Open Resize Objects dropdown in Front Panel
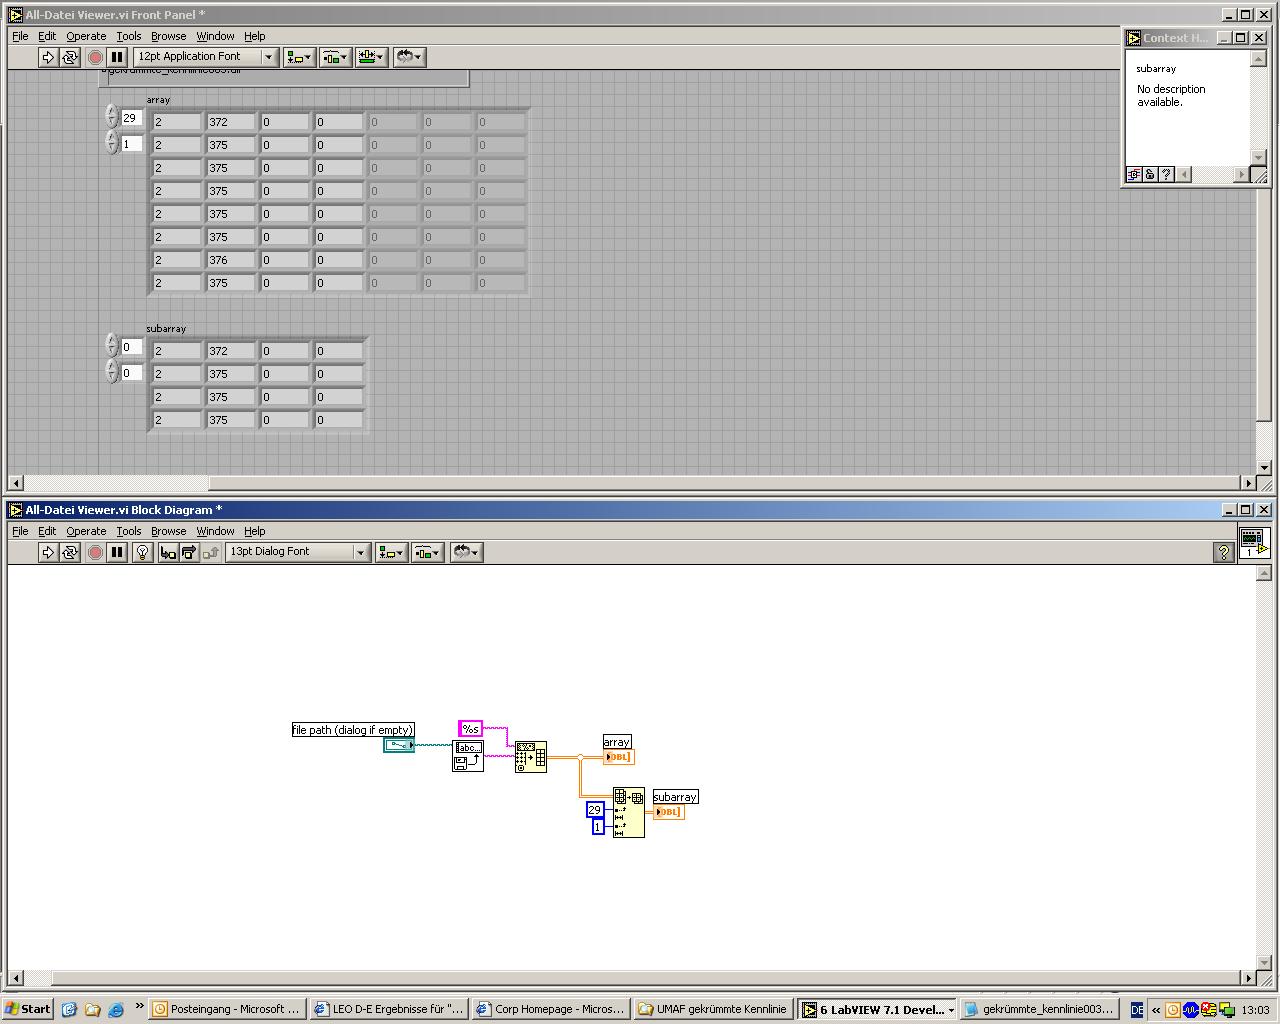The height and width of the screenshot is (1024, 1280). click(x=372, y=57)
